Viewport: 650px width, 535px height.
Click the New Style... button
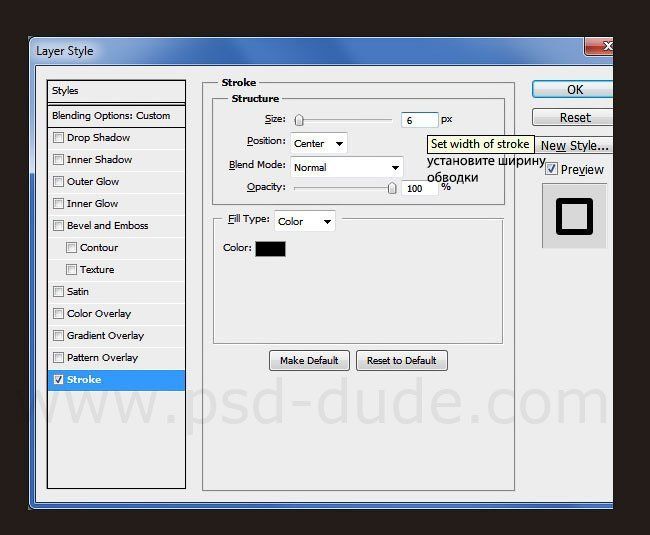tap(574, 145)
